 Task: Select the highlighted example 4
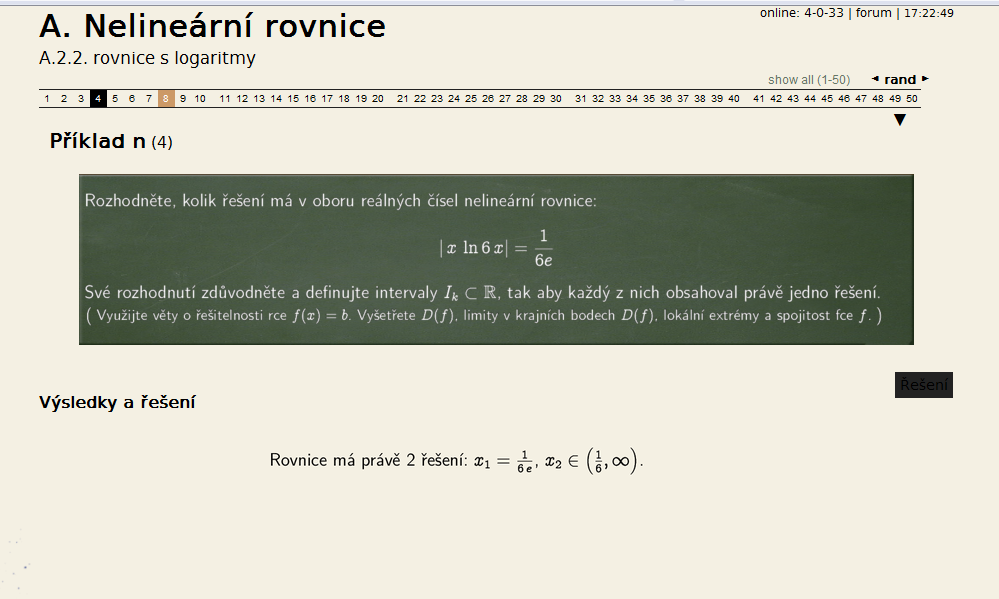[x=98, y=98]
